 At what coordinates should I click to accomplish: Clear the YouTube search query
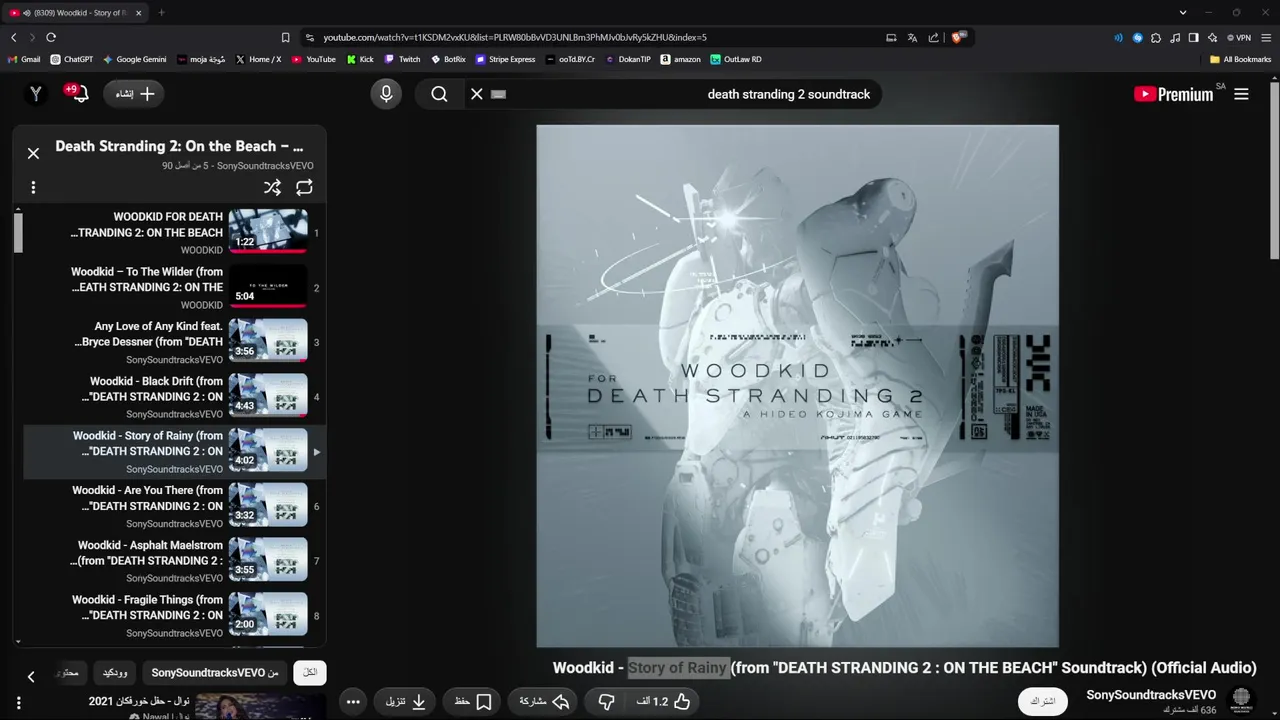pyautogui.click(x=477, y=94)
